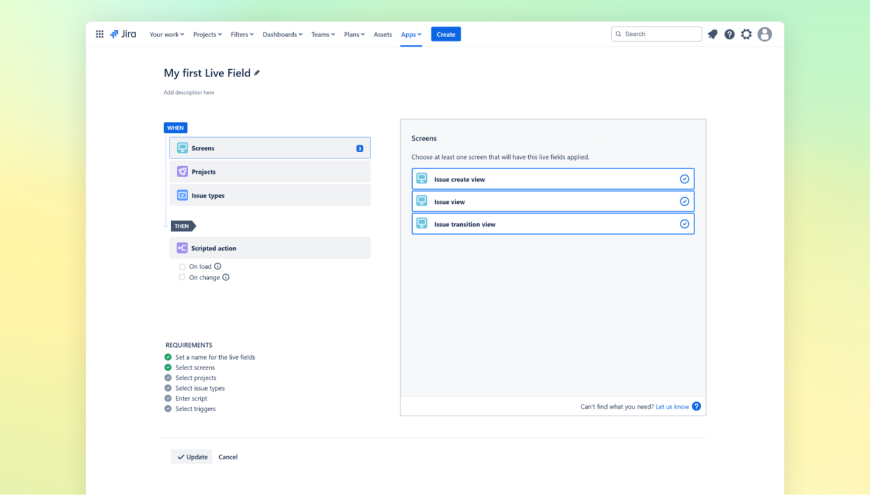870x495 pixels.
Task: Expand the Dashboards dropdown menu
Action: [282, 34]
